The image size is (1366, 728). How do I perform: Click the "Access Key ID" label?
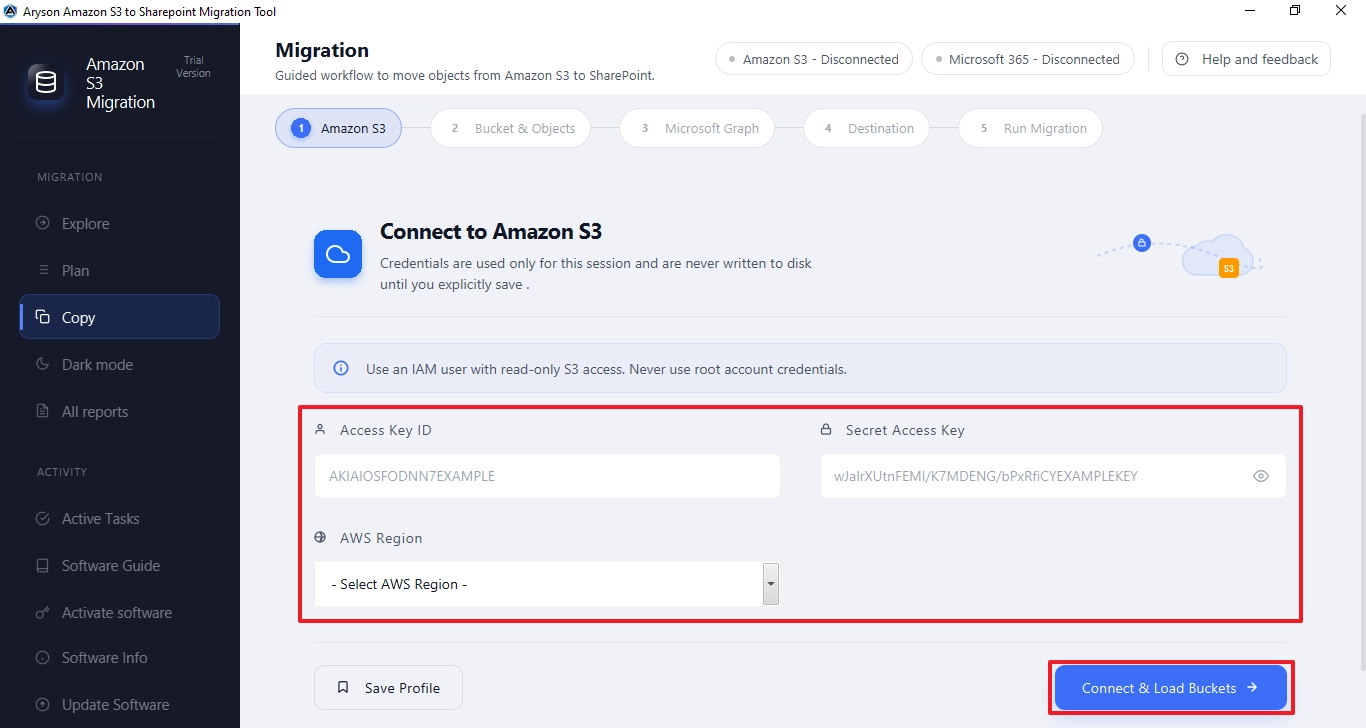coord(386,430)
